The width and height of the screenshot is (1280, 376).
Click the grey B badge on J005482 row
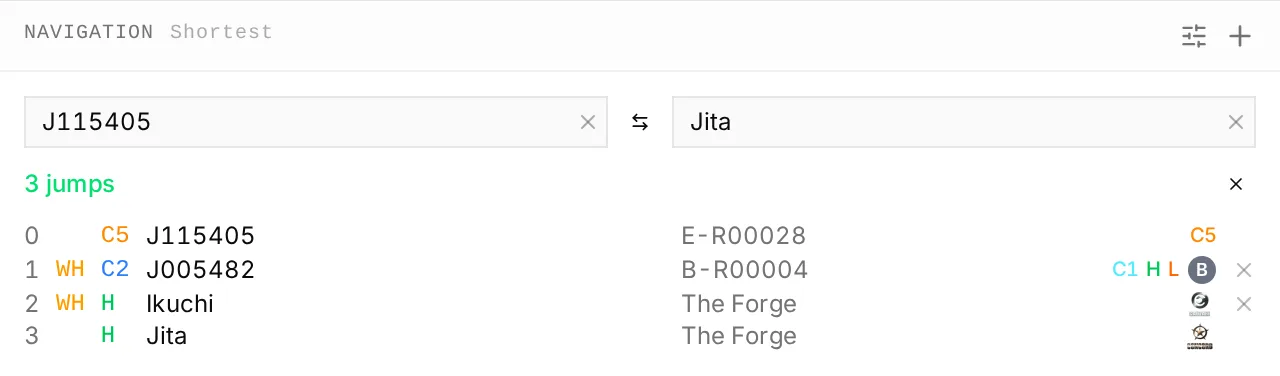point(1202,269)
